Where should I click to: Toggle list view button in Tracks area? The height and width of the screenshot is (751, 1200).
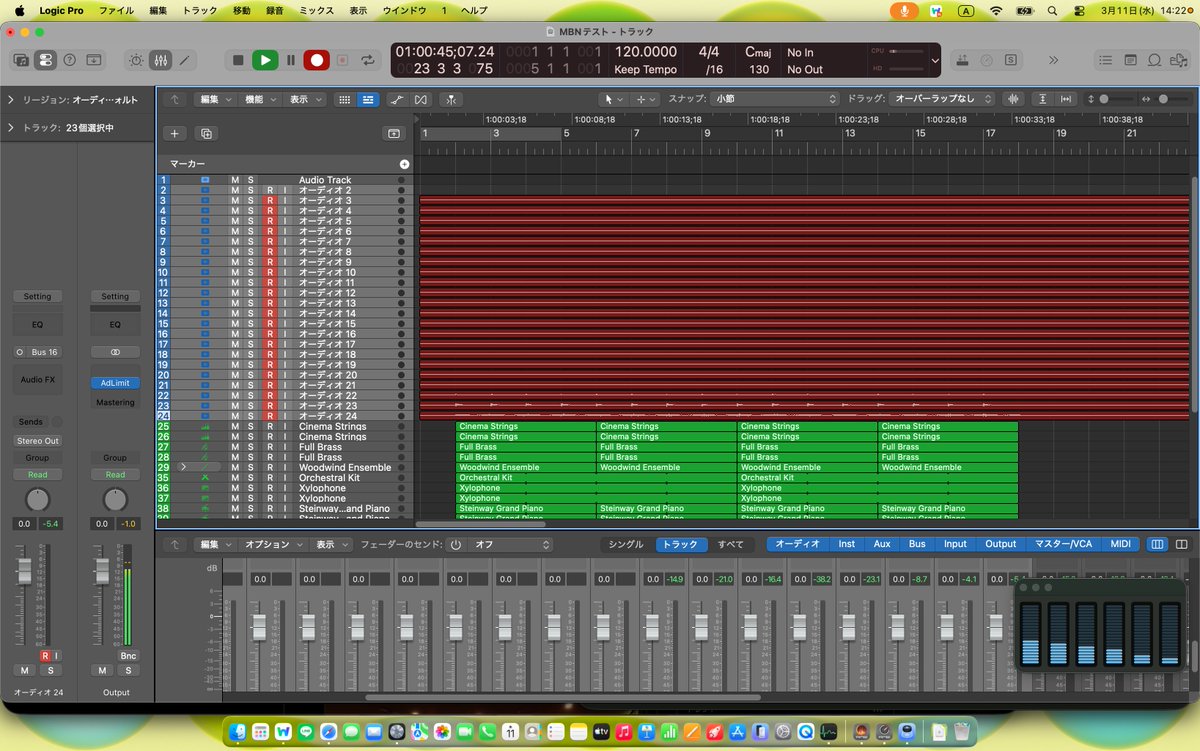click(367, 100)
